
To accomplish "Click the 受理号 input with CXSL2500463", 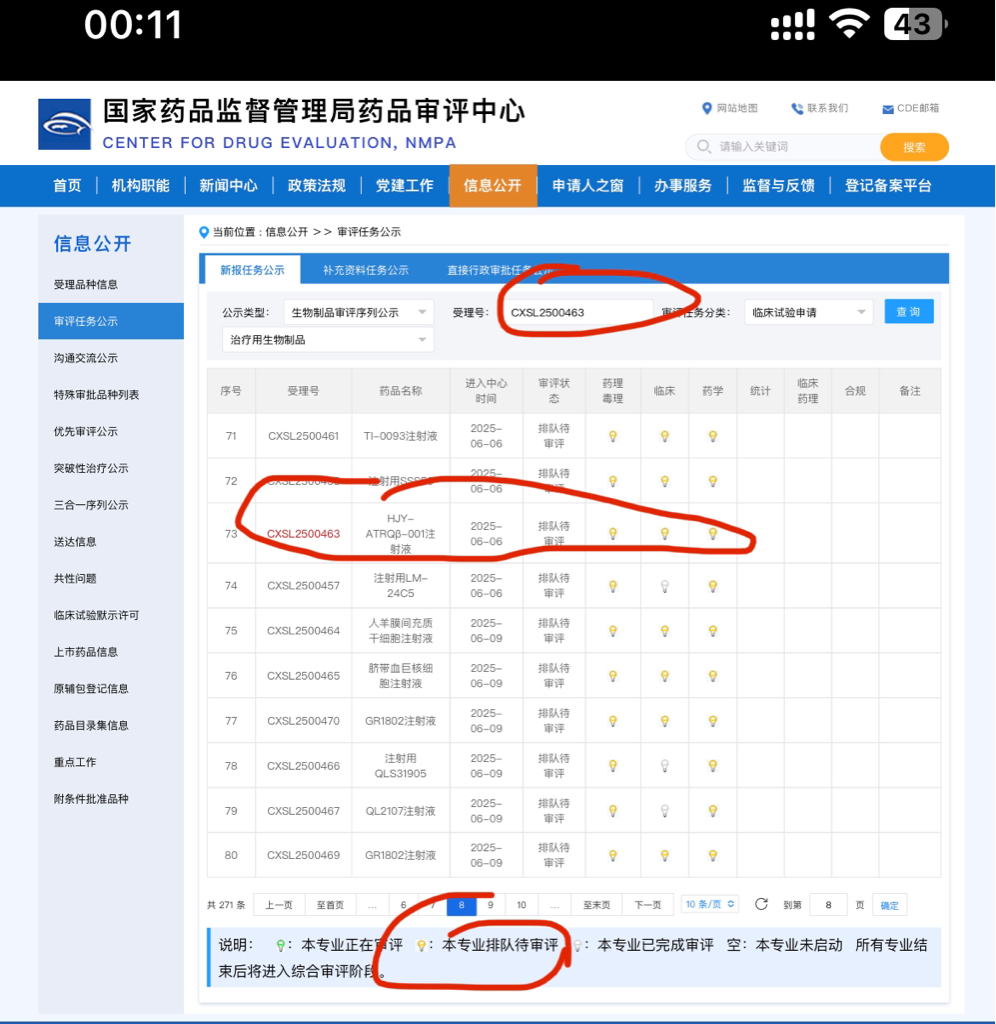I will [578, 313].
